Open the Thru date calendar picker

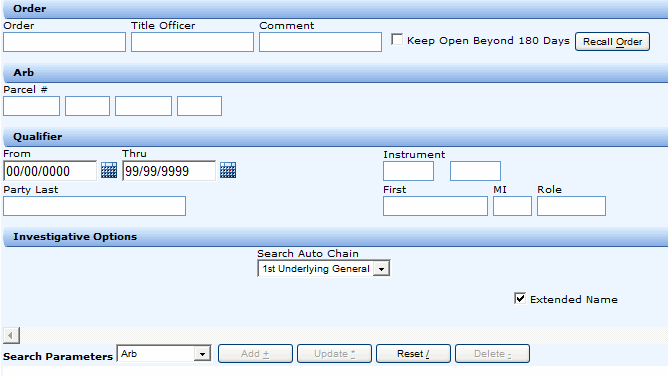228,170
